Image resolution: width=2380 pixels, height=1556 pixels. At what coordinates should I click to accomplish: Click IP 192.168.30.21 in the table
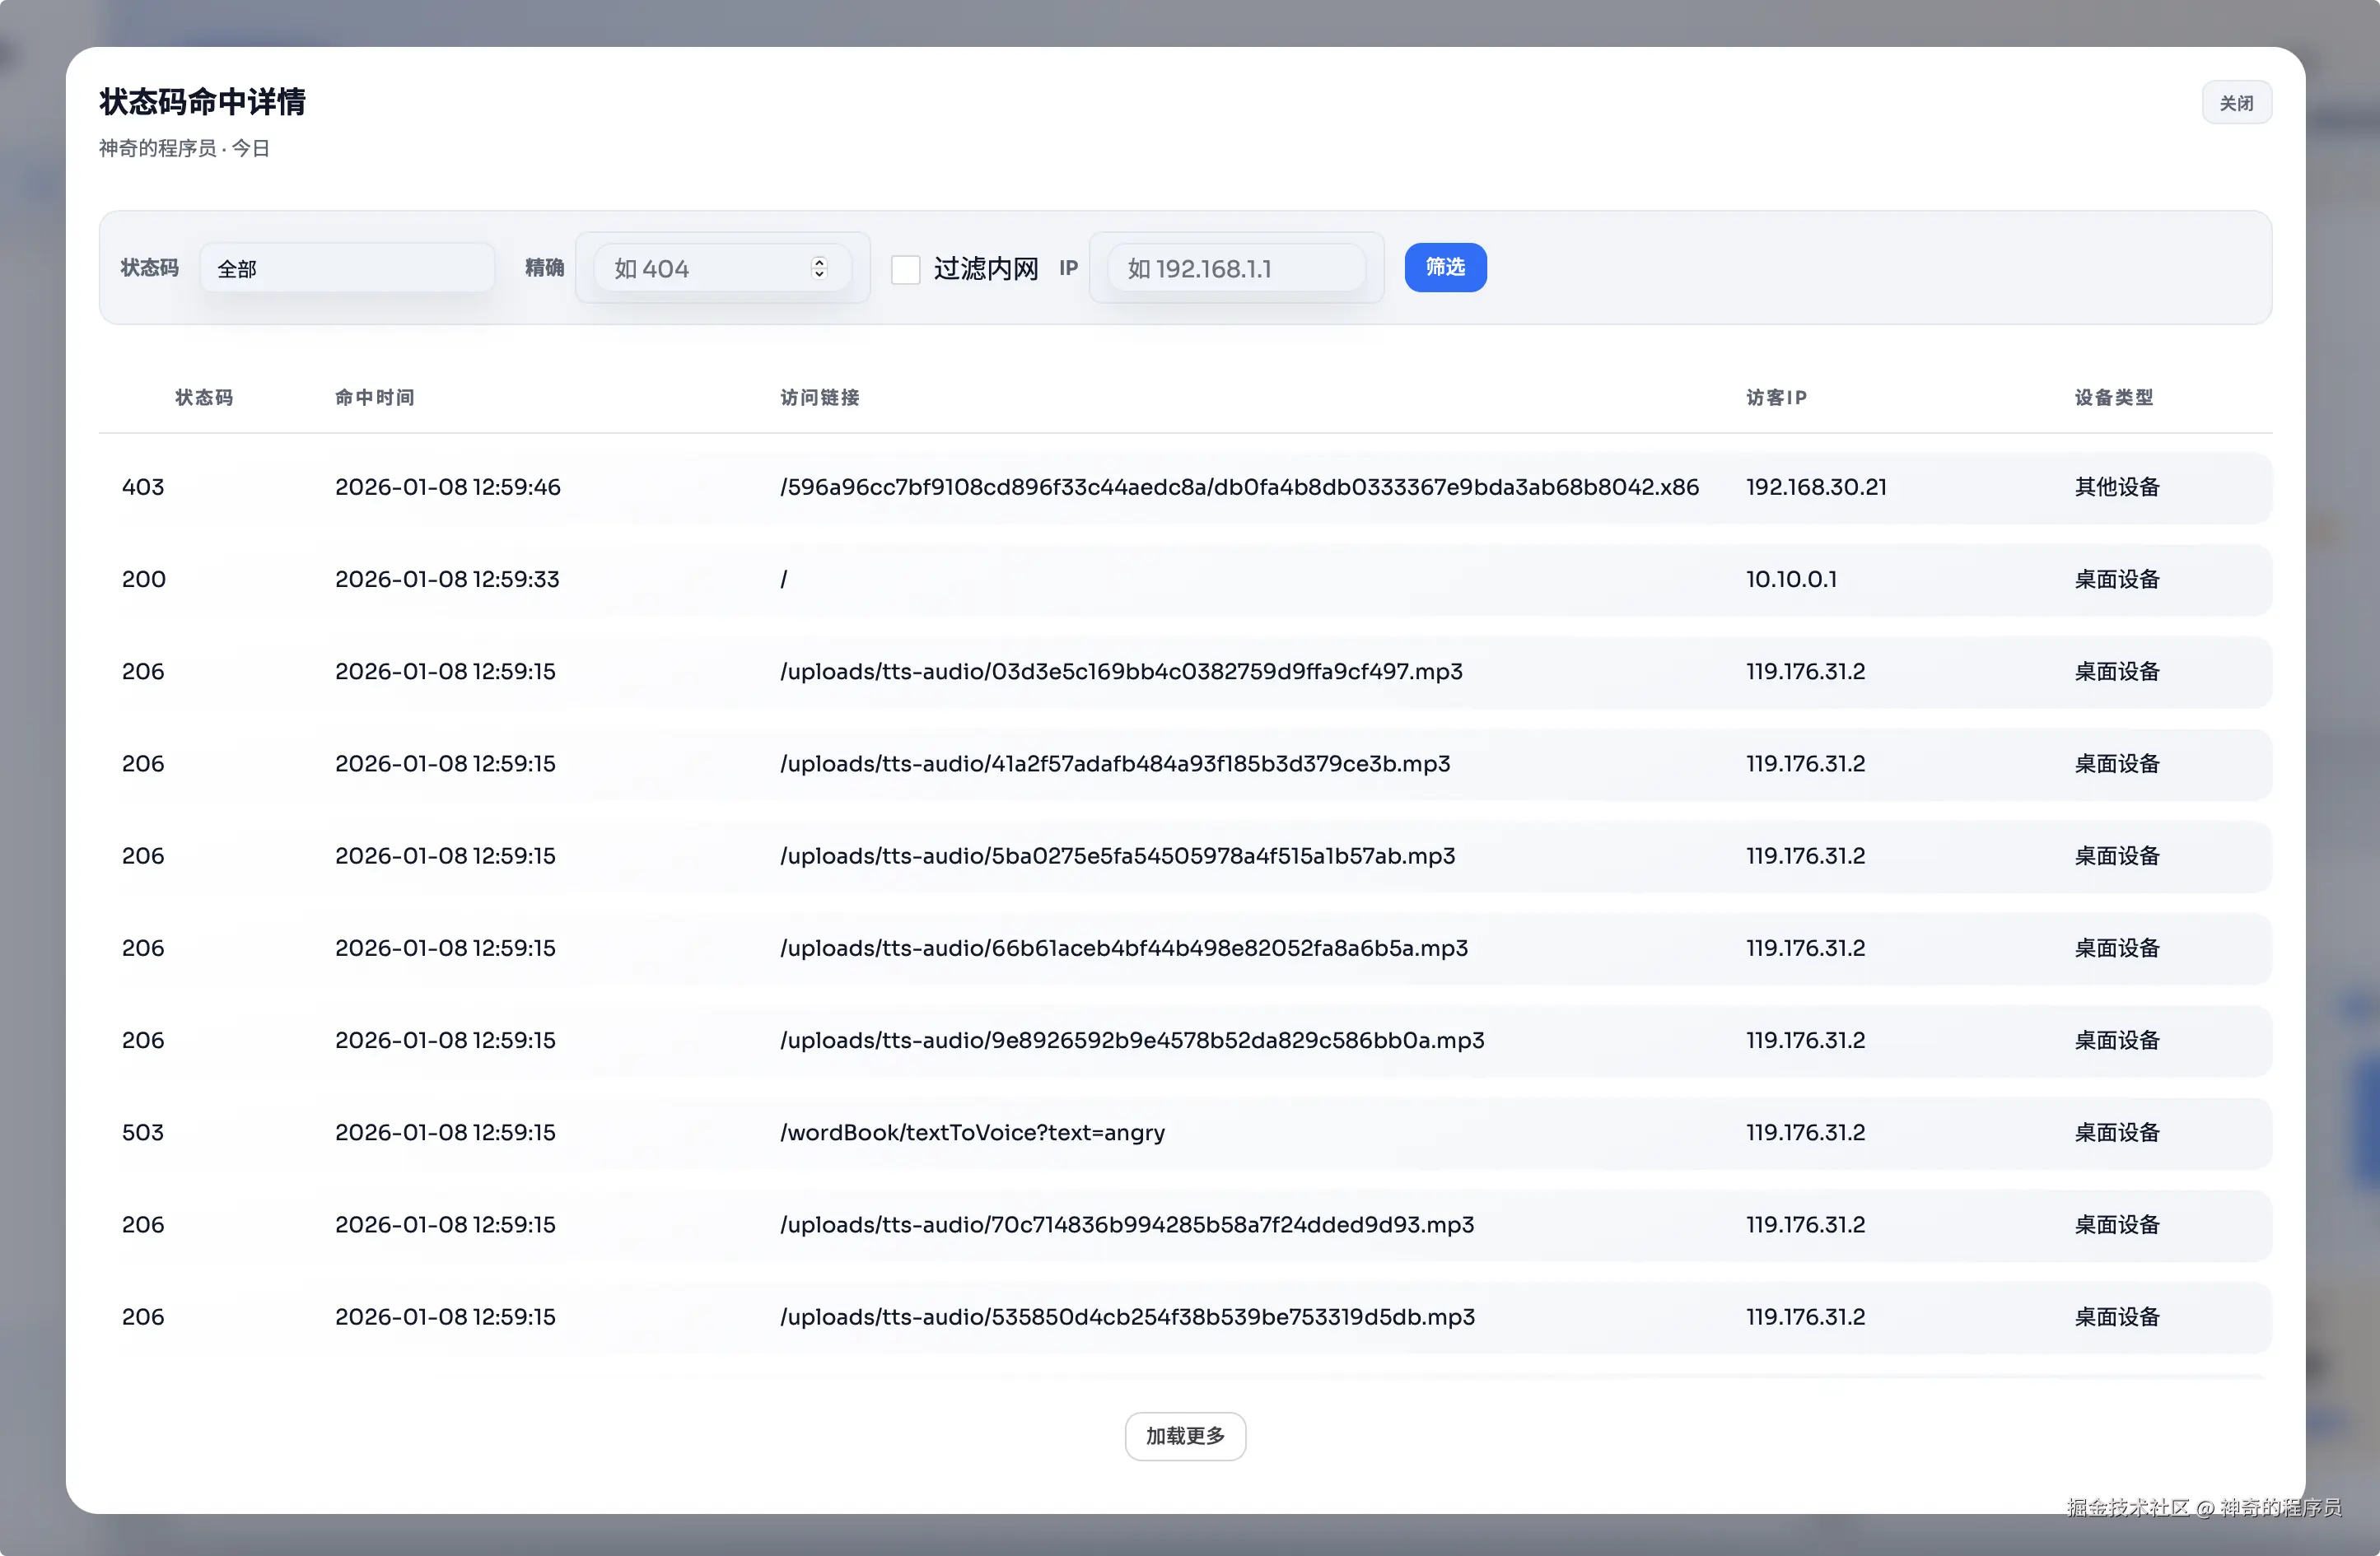(1816, 487)
